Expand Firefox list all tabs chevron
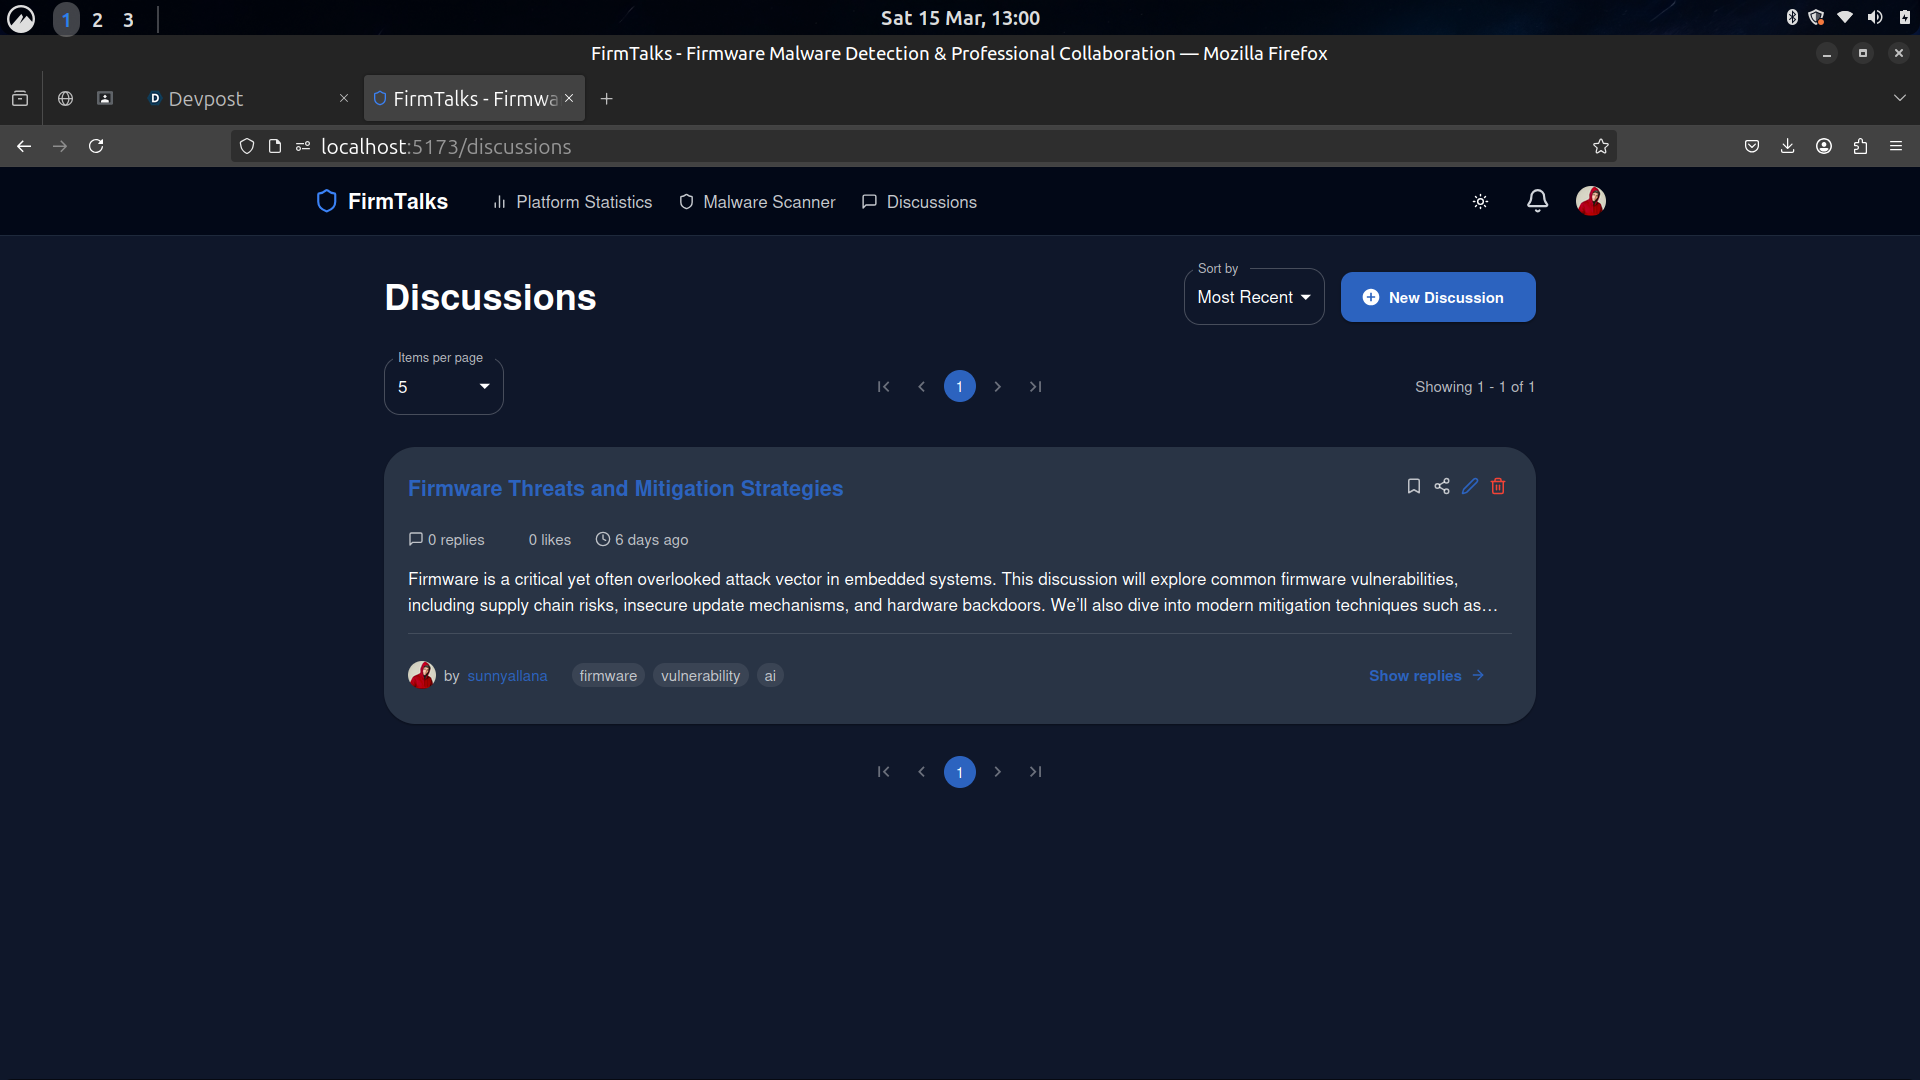1920x1080 pixels. (1899, 98)
